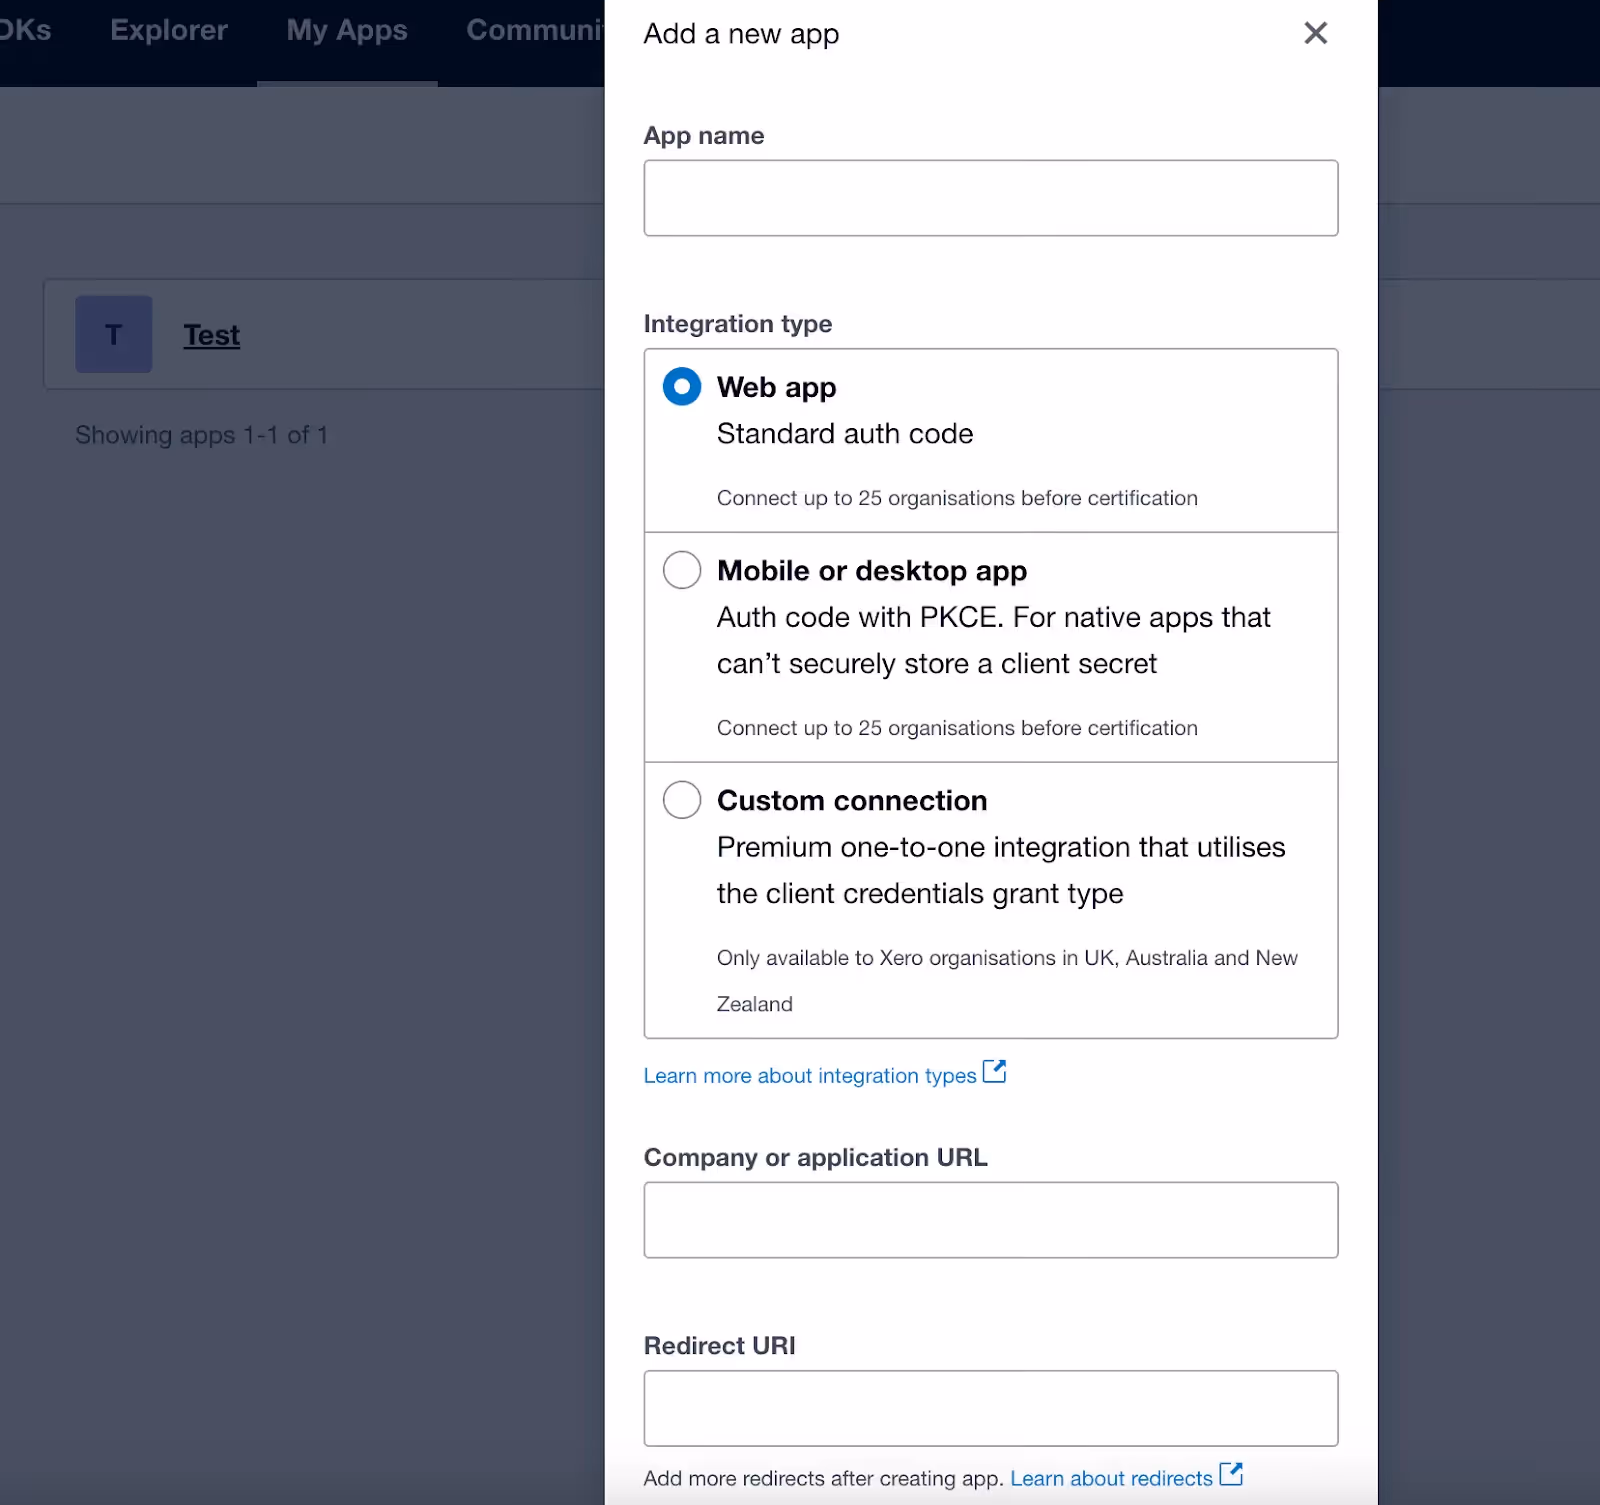
Task: Click the Redirect URI input field
Action: tap(990, 1408)
